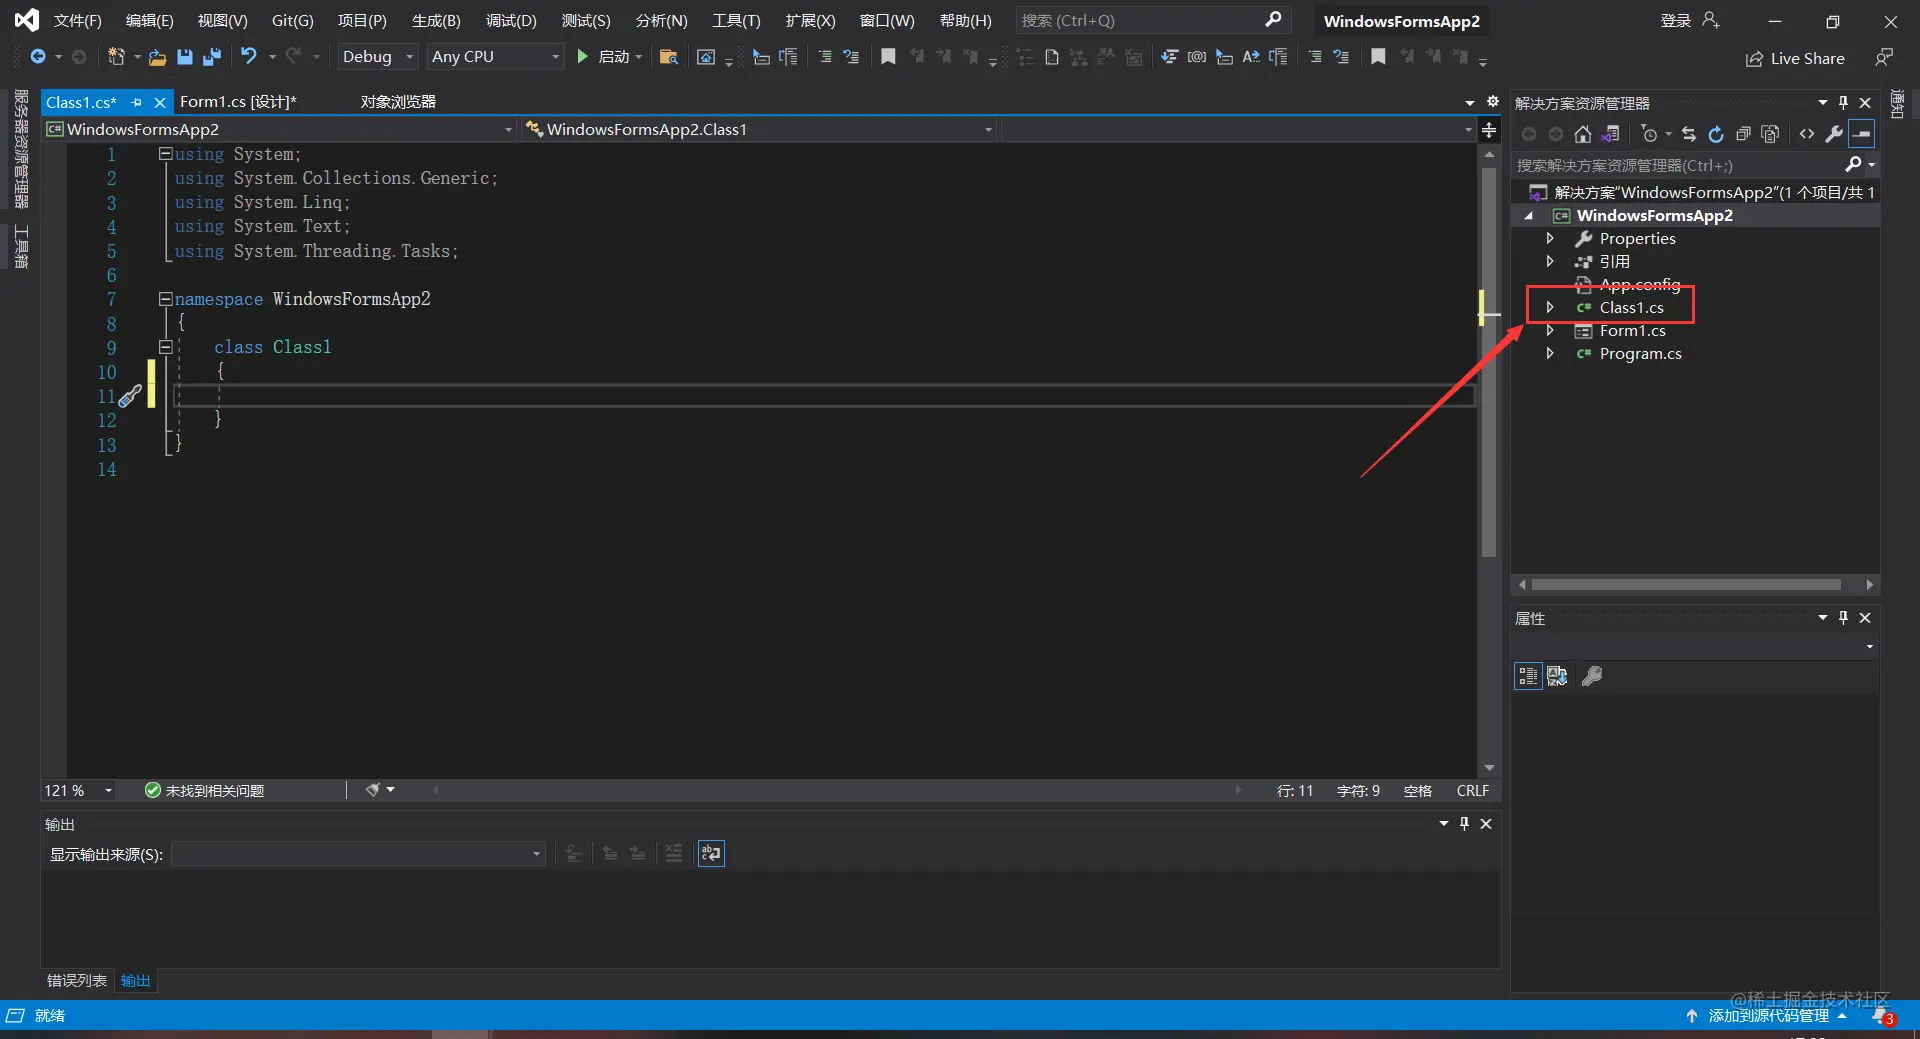Click the blue Refresh icon in Solution Explorer
This screenshot has width=1920, height=1039.
(x=1716, y=134)
